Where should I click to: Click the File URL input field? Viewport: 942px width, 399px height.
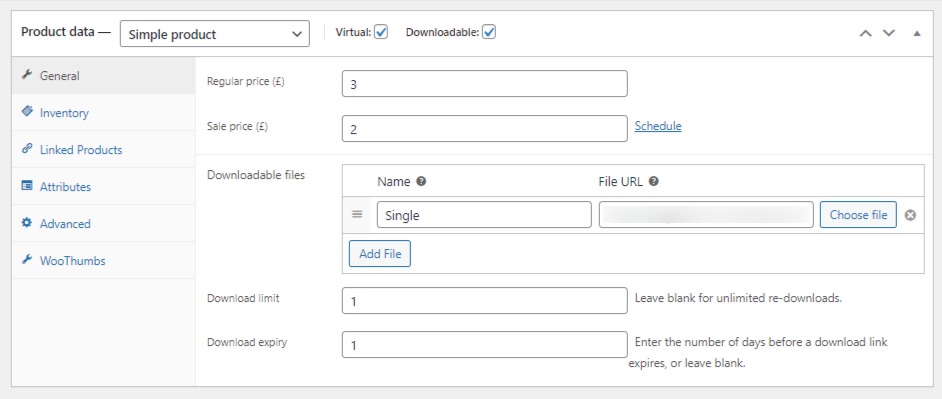click(706, 215)
